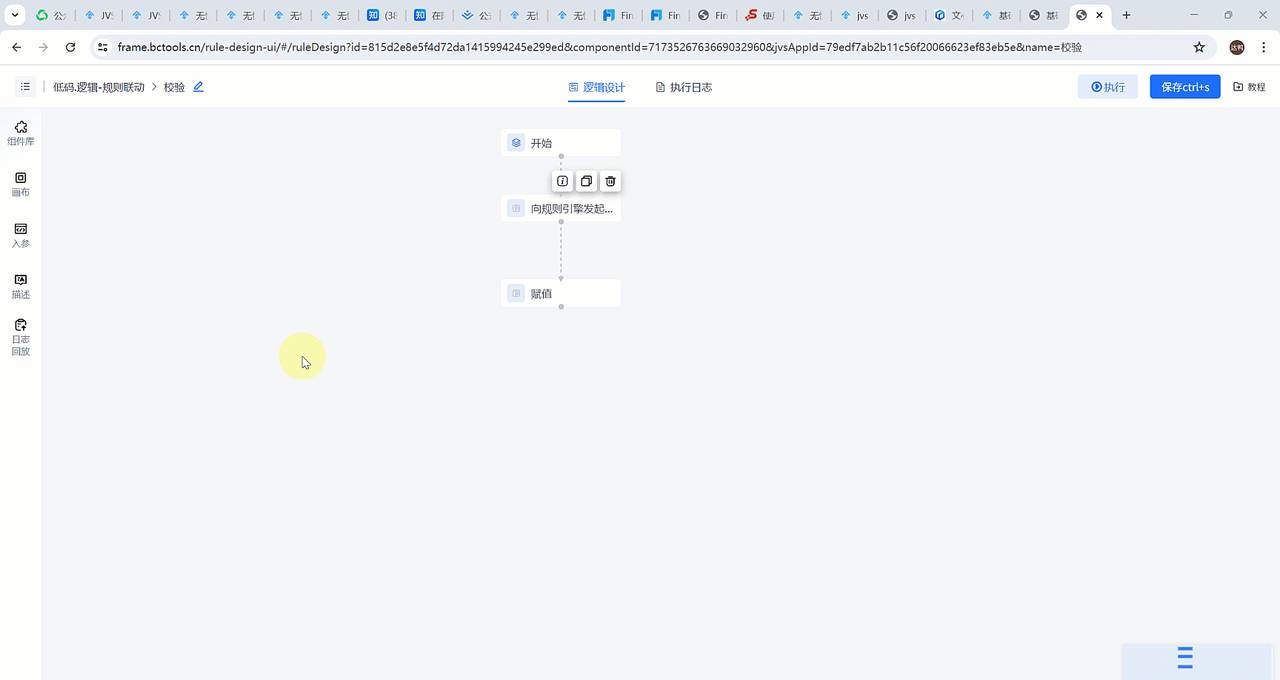Open the blue menu icon at bottom right

click(x=1184, y=658)
